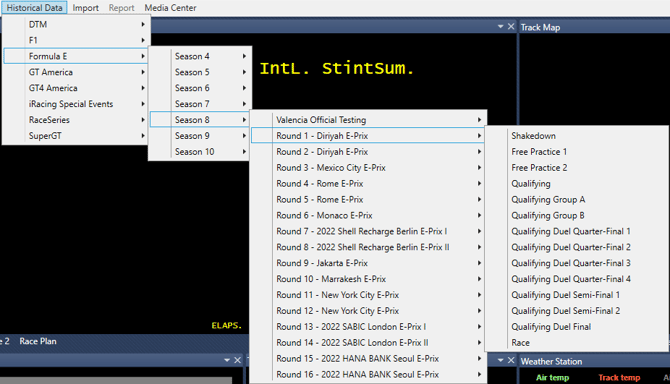Open the Media Center menu
This screenshot has width=670, height=384.
pos(170,8)
